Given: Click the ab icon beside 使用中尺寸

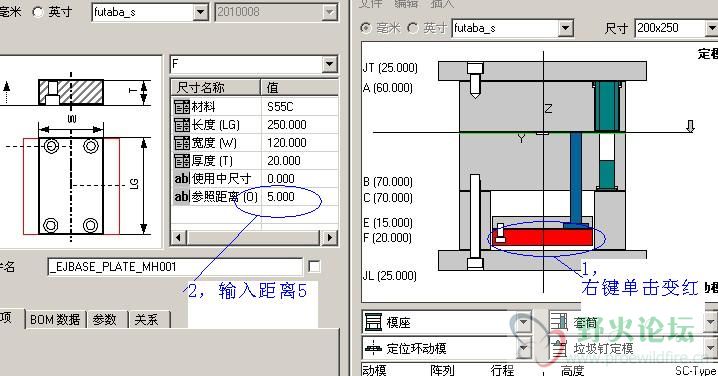Looking at the screenshot, I should (181, 179).
